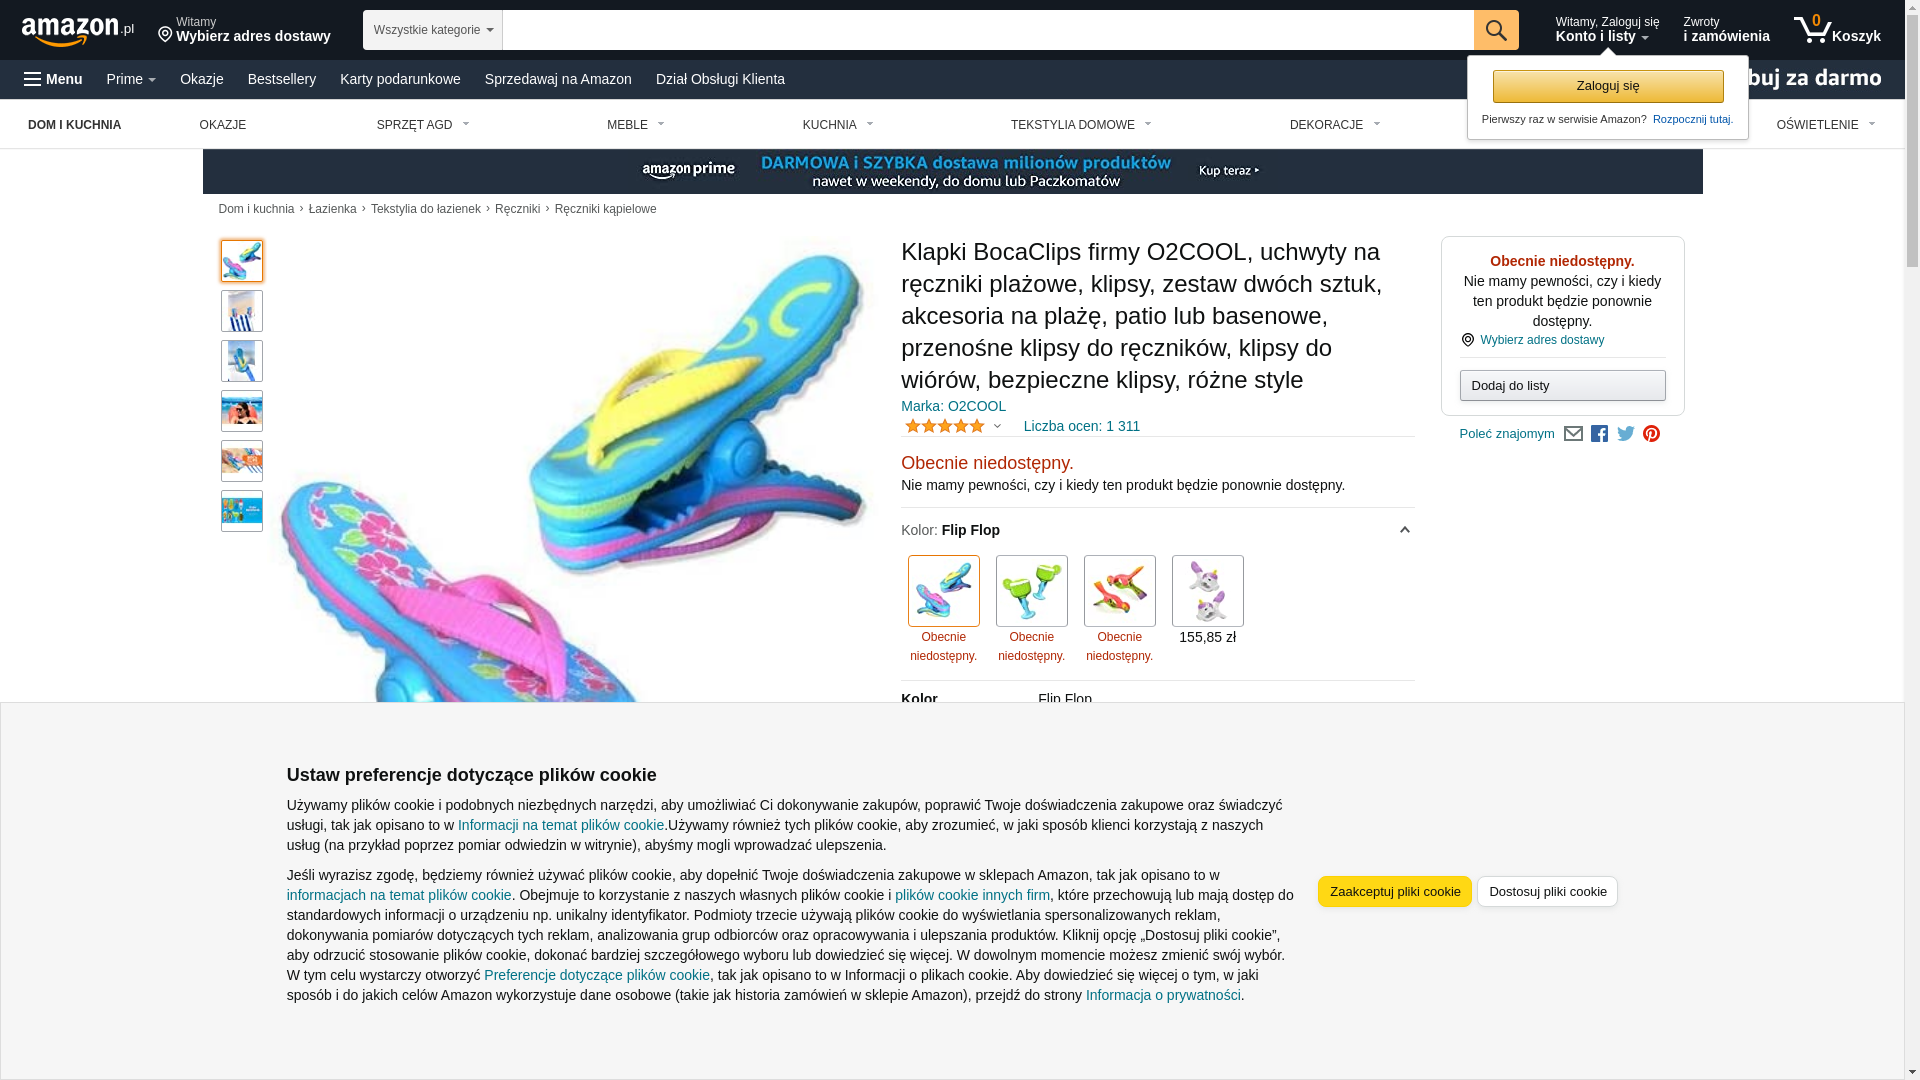Open the shopping cart Koszyk icon
The width and height of the screenshot is (1920, 1080).
point(1836,30)
